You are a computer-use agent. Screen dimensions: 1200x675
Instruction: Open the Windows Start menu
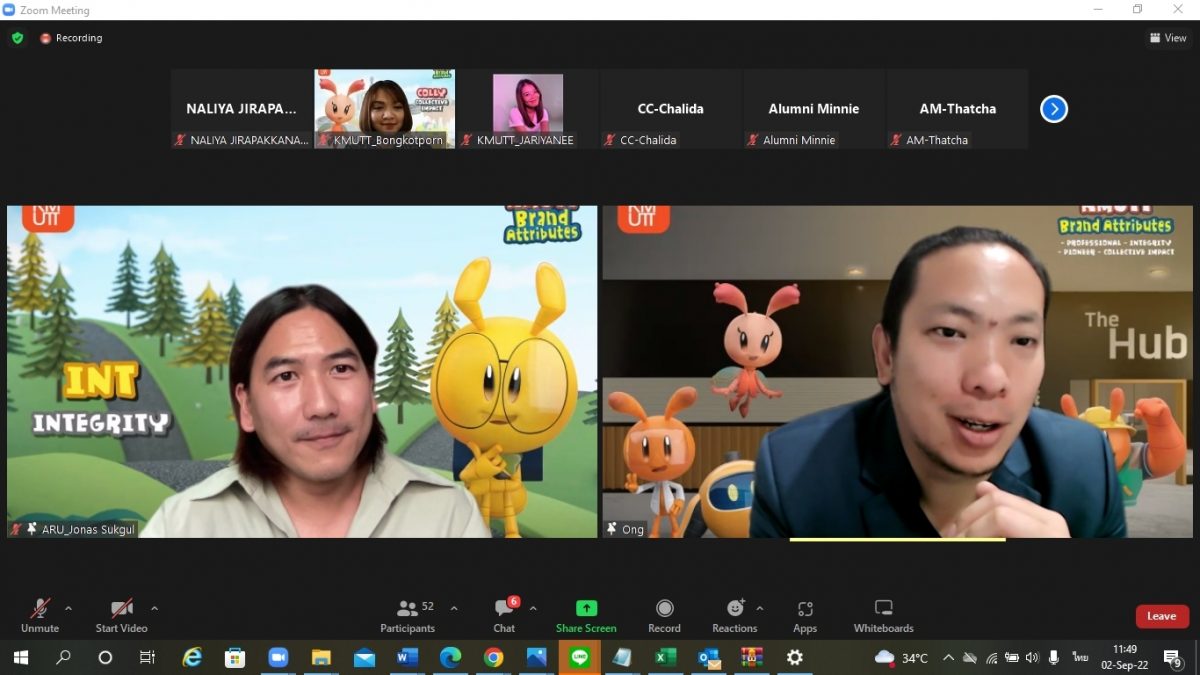20,657
